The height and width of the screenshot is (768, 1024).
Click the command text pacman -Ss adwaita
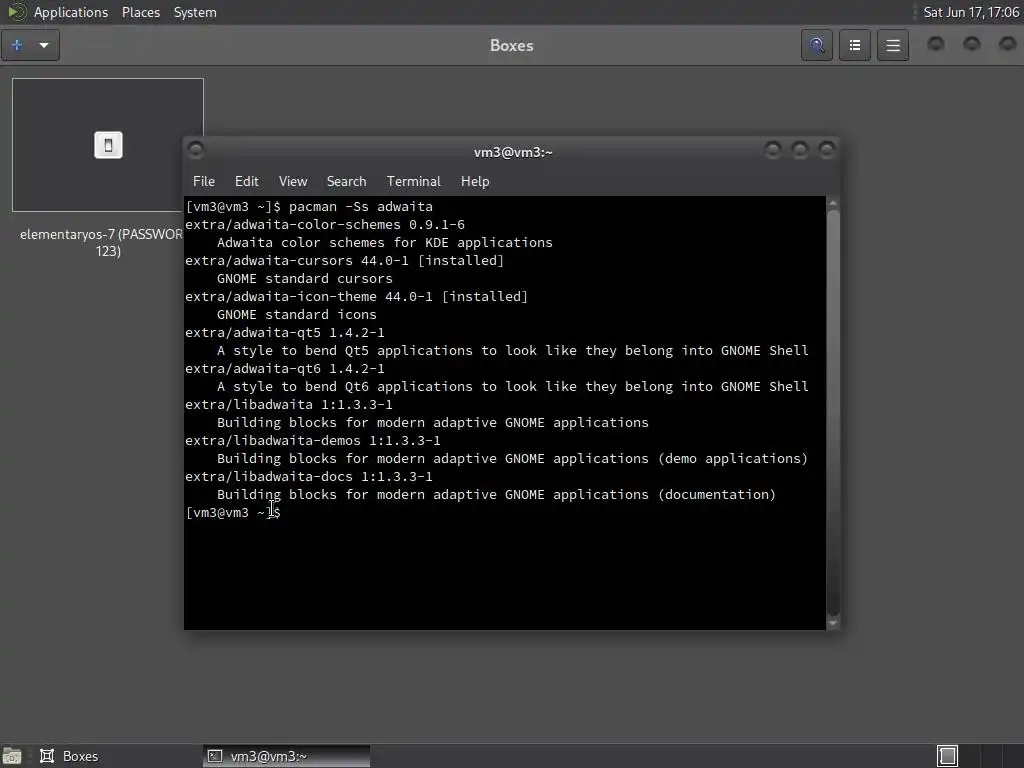pyautogui.click(x=361, y=206)
